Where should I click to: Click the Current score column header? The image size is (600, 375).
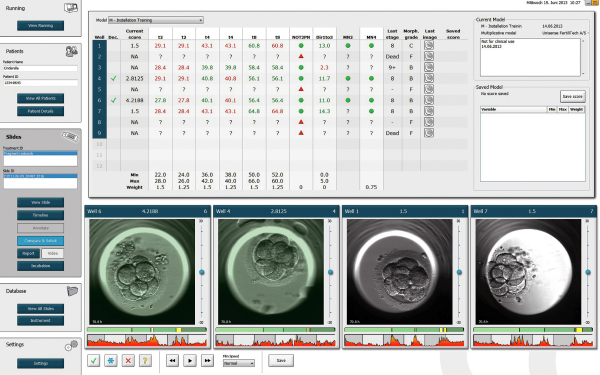tap(134, 34)
